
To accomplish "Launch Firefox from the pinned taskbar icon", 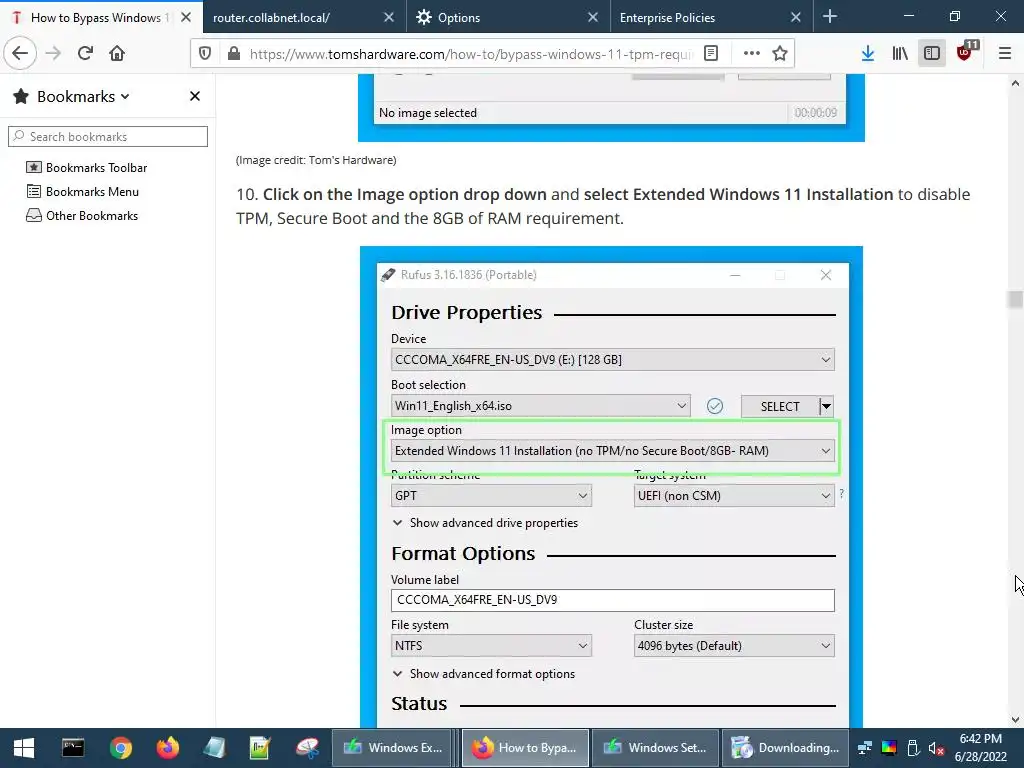I will point(167,748).
